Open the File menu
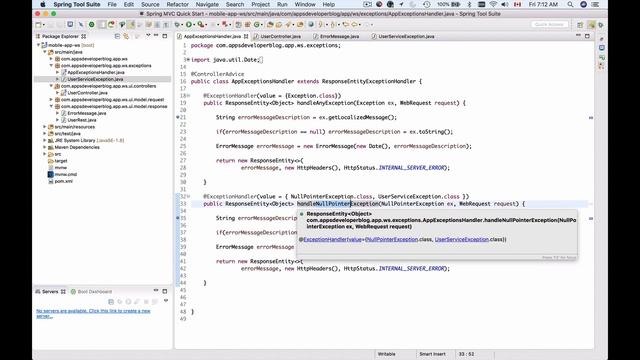The width and height of the screenshot is (640, 360). 112,4
